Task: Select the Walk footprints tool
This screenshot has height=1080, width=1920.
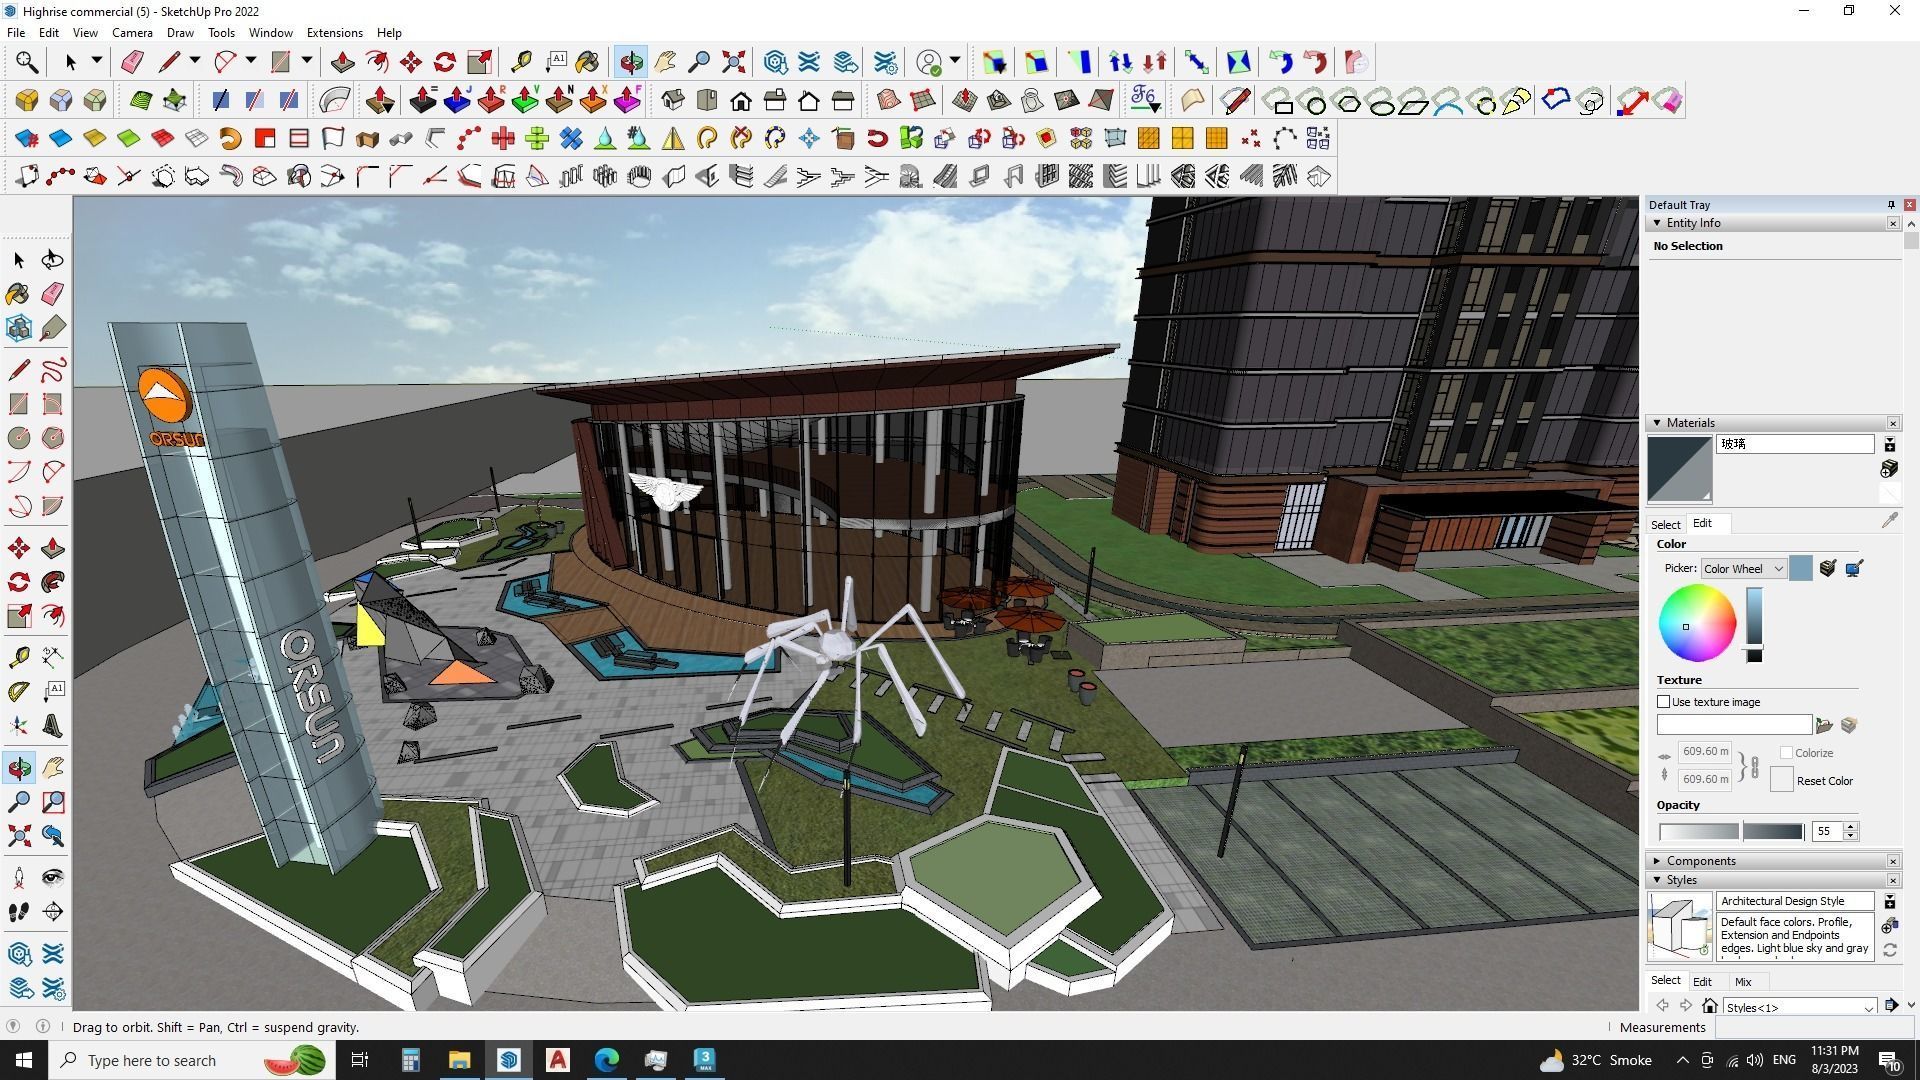Action: point(18,912)
